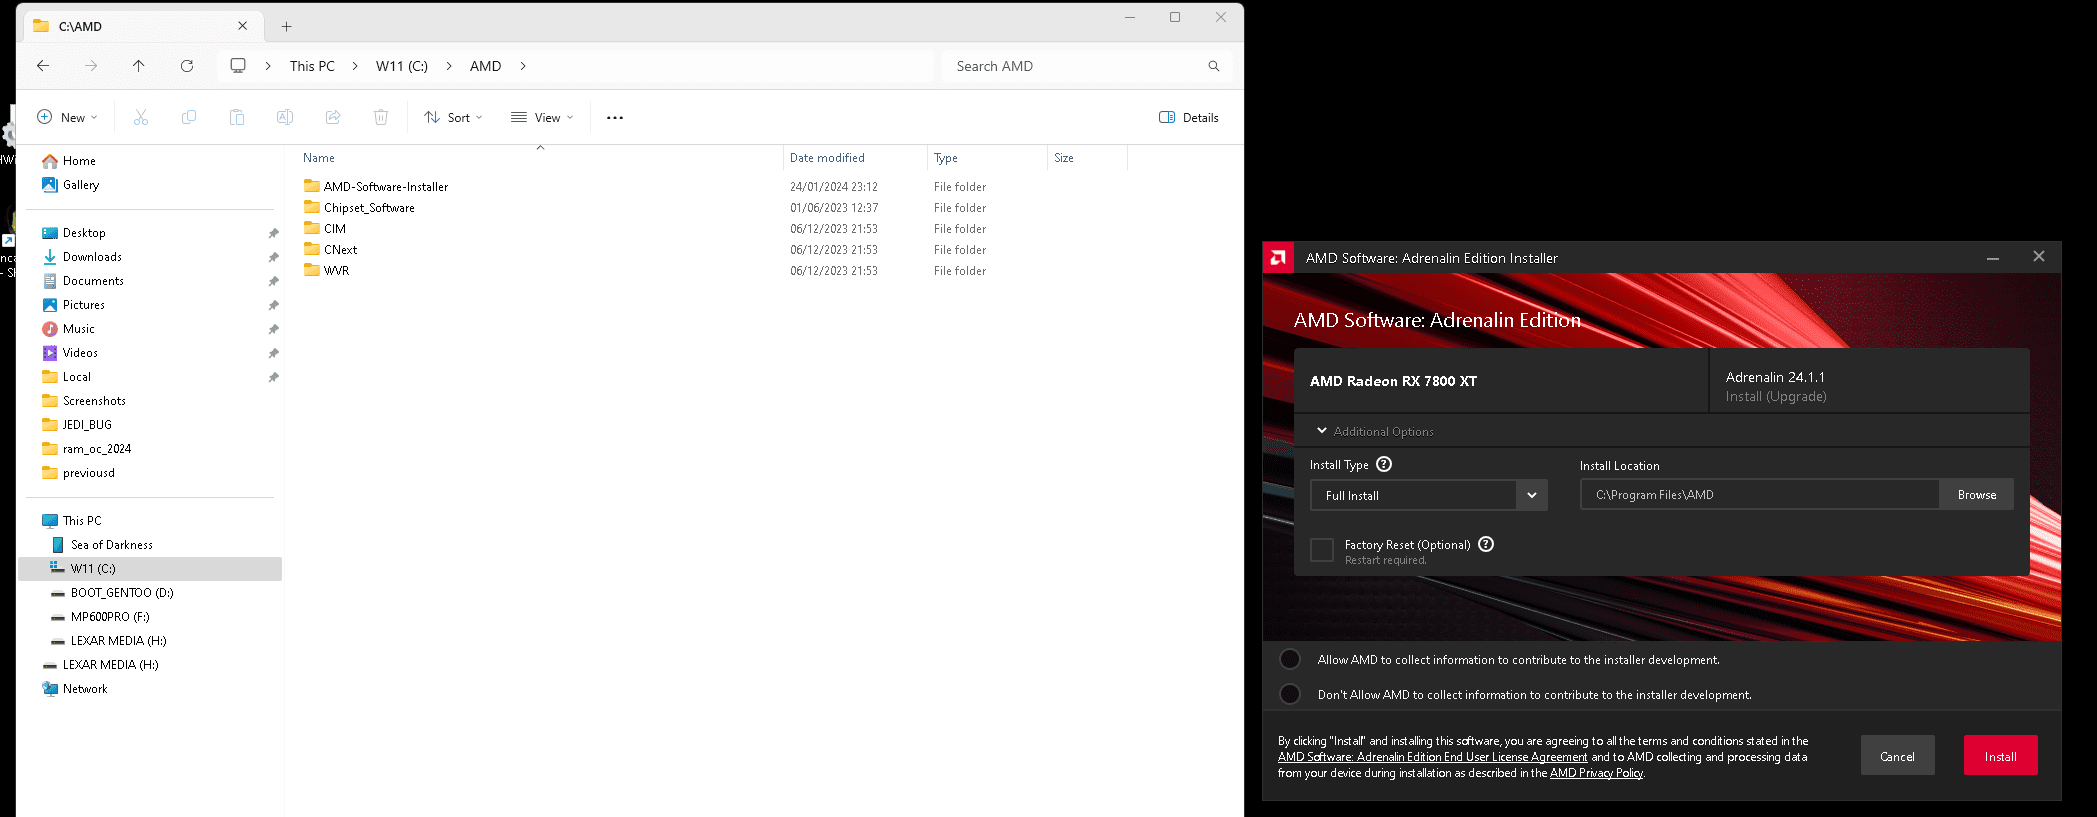Add a new File Explorer tab
2097x817 pixels.
(287, 26)
